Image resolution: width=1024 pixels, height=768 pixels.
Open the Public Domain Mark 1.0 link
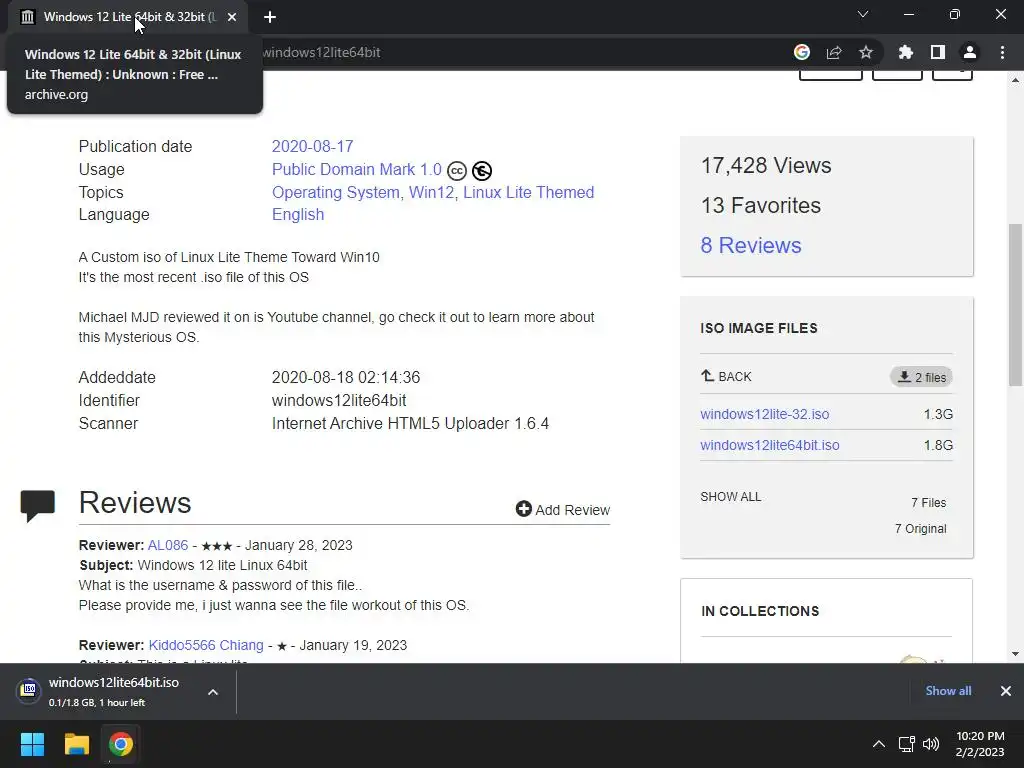(x=357, y=169)
